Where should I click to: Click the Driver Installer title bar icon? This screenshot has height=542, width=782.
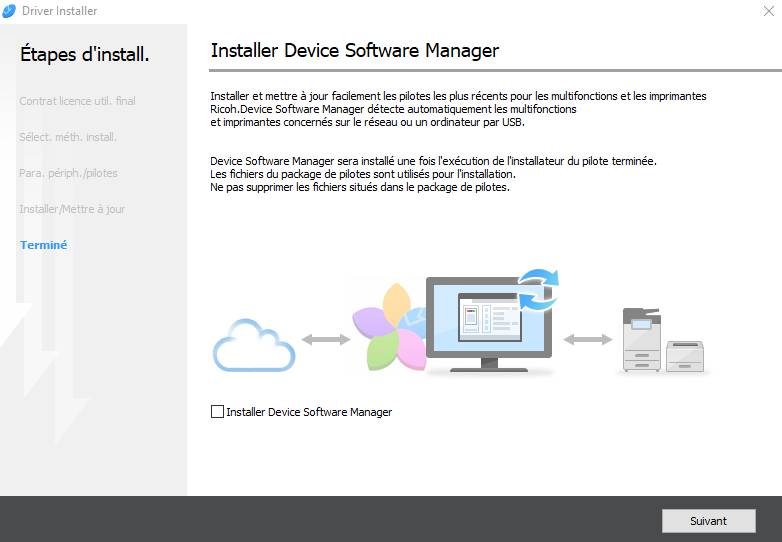coord(10,11)
